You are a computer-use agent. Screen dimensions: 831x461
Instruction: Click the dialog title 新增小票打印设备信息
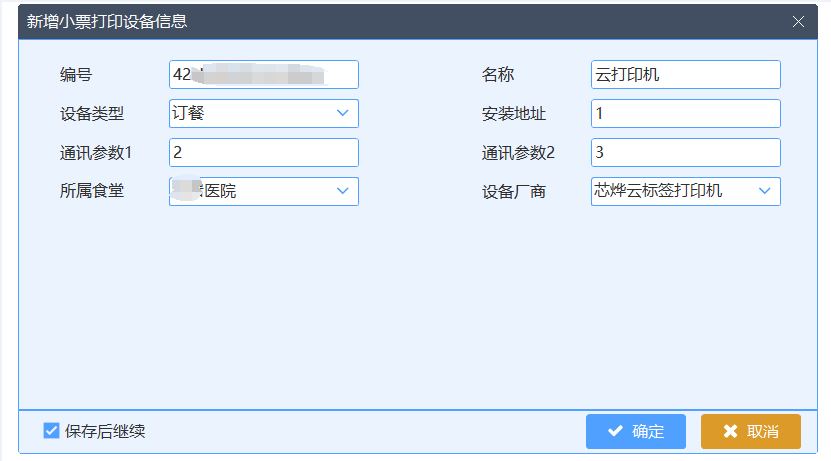tap(107, 21)
